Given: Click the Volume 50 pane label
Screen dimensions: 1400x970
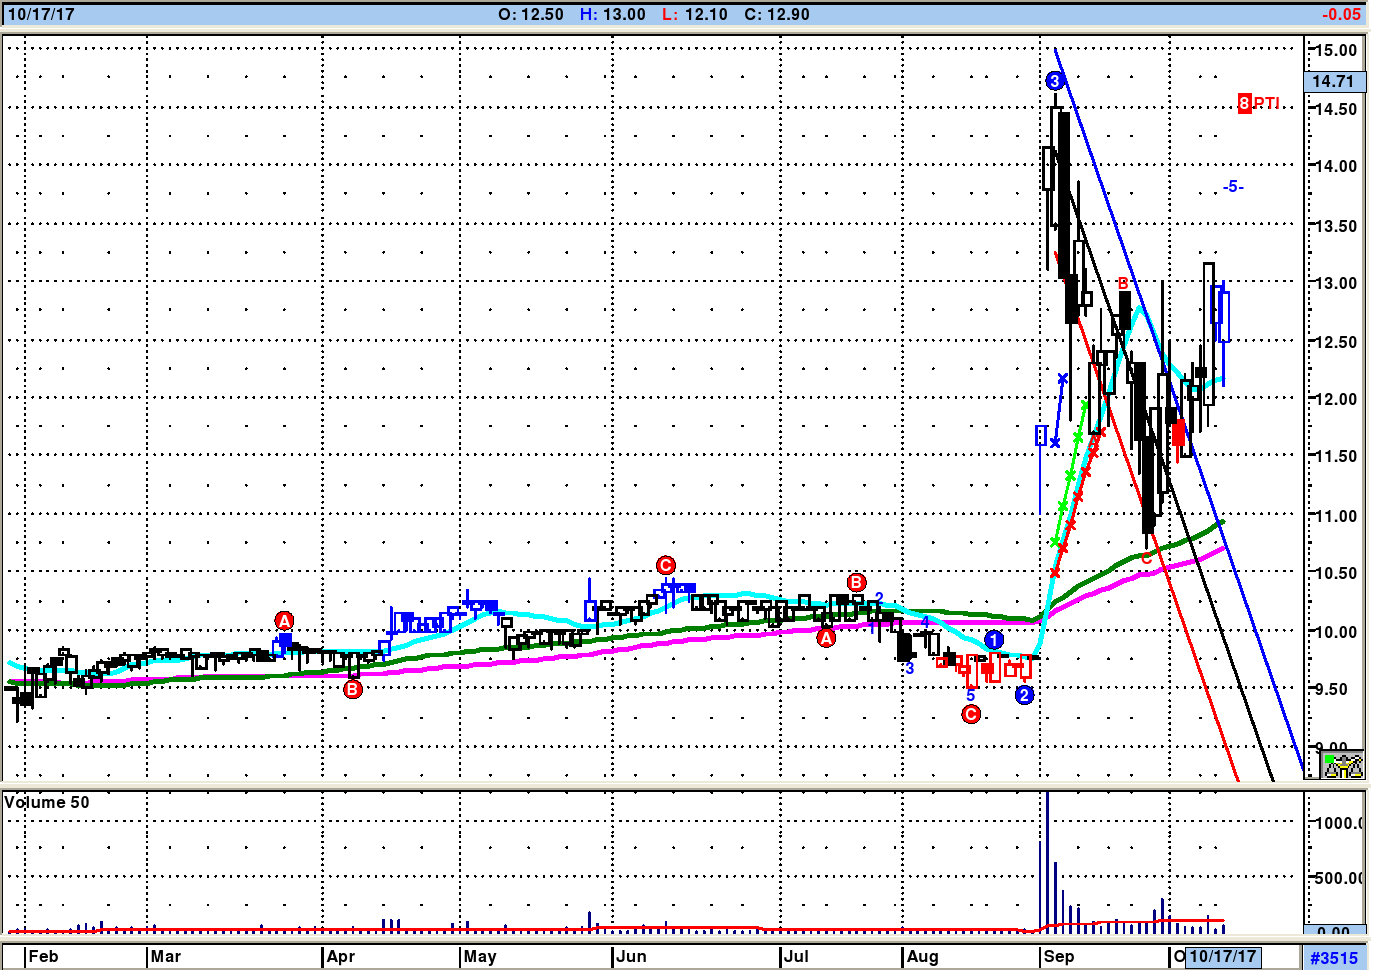Looking at the screenshot, I should [x=47, y=802].
